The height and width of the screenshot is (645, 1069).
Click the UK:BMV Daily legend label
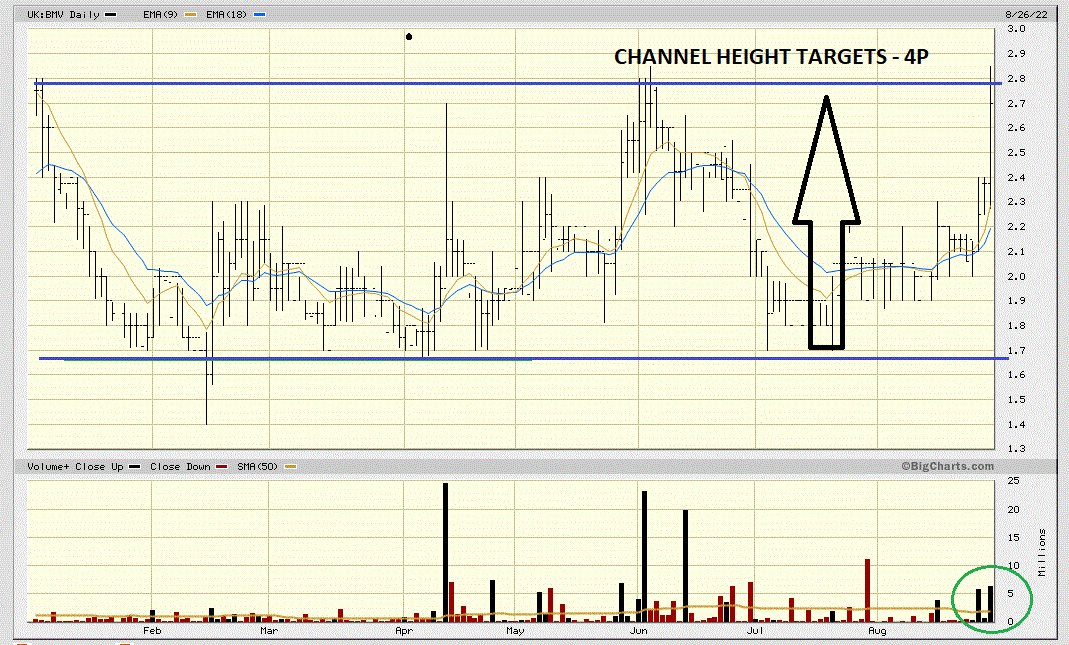(x=63, y=14)
